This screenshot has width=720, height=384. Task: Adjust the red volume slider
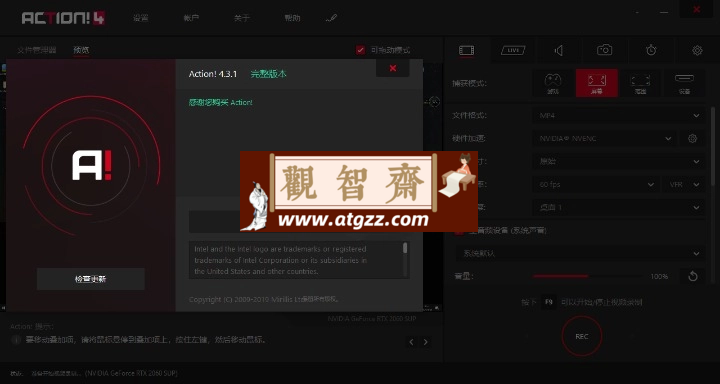589,277
